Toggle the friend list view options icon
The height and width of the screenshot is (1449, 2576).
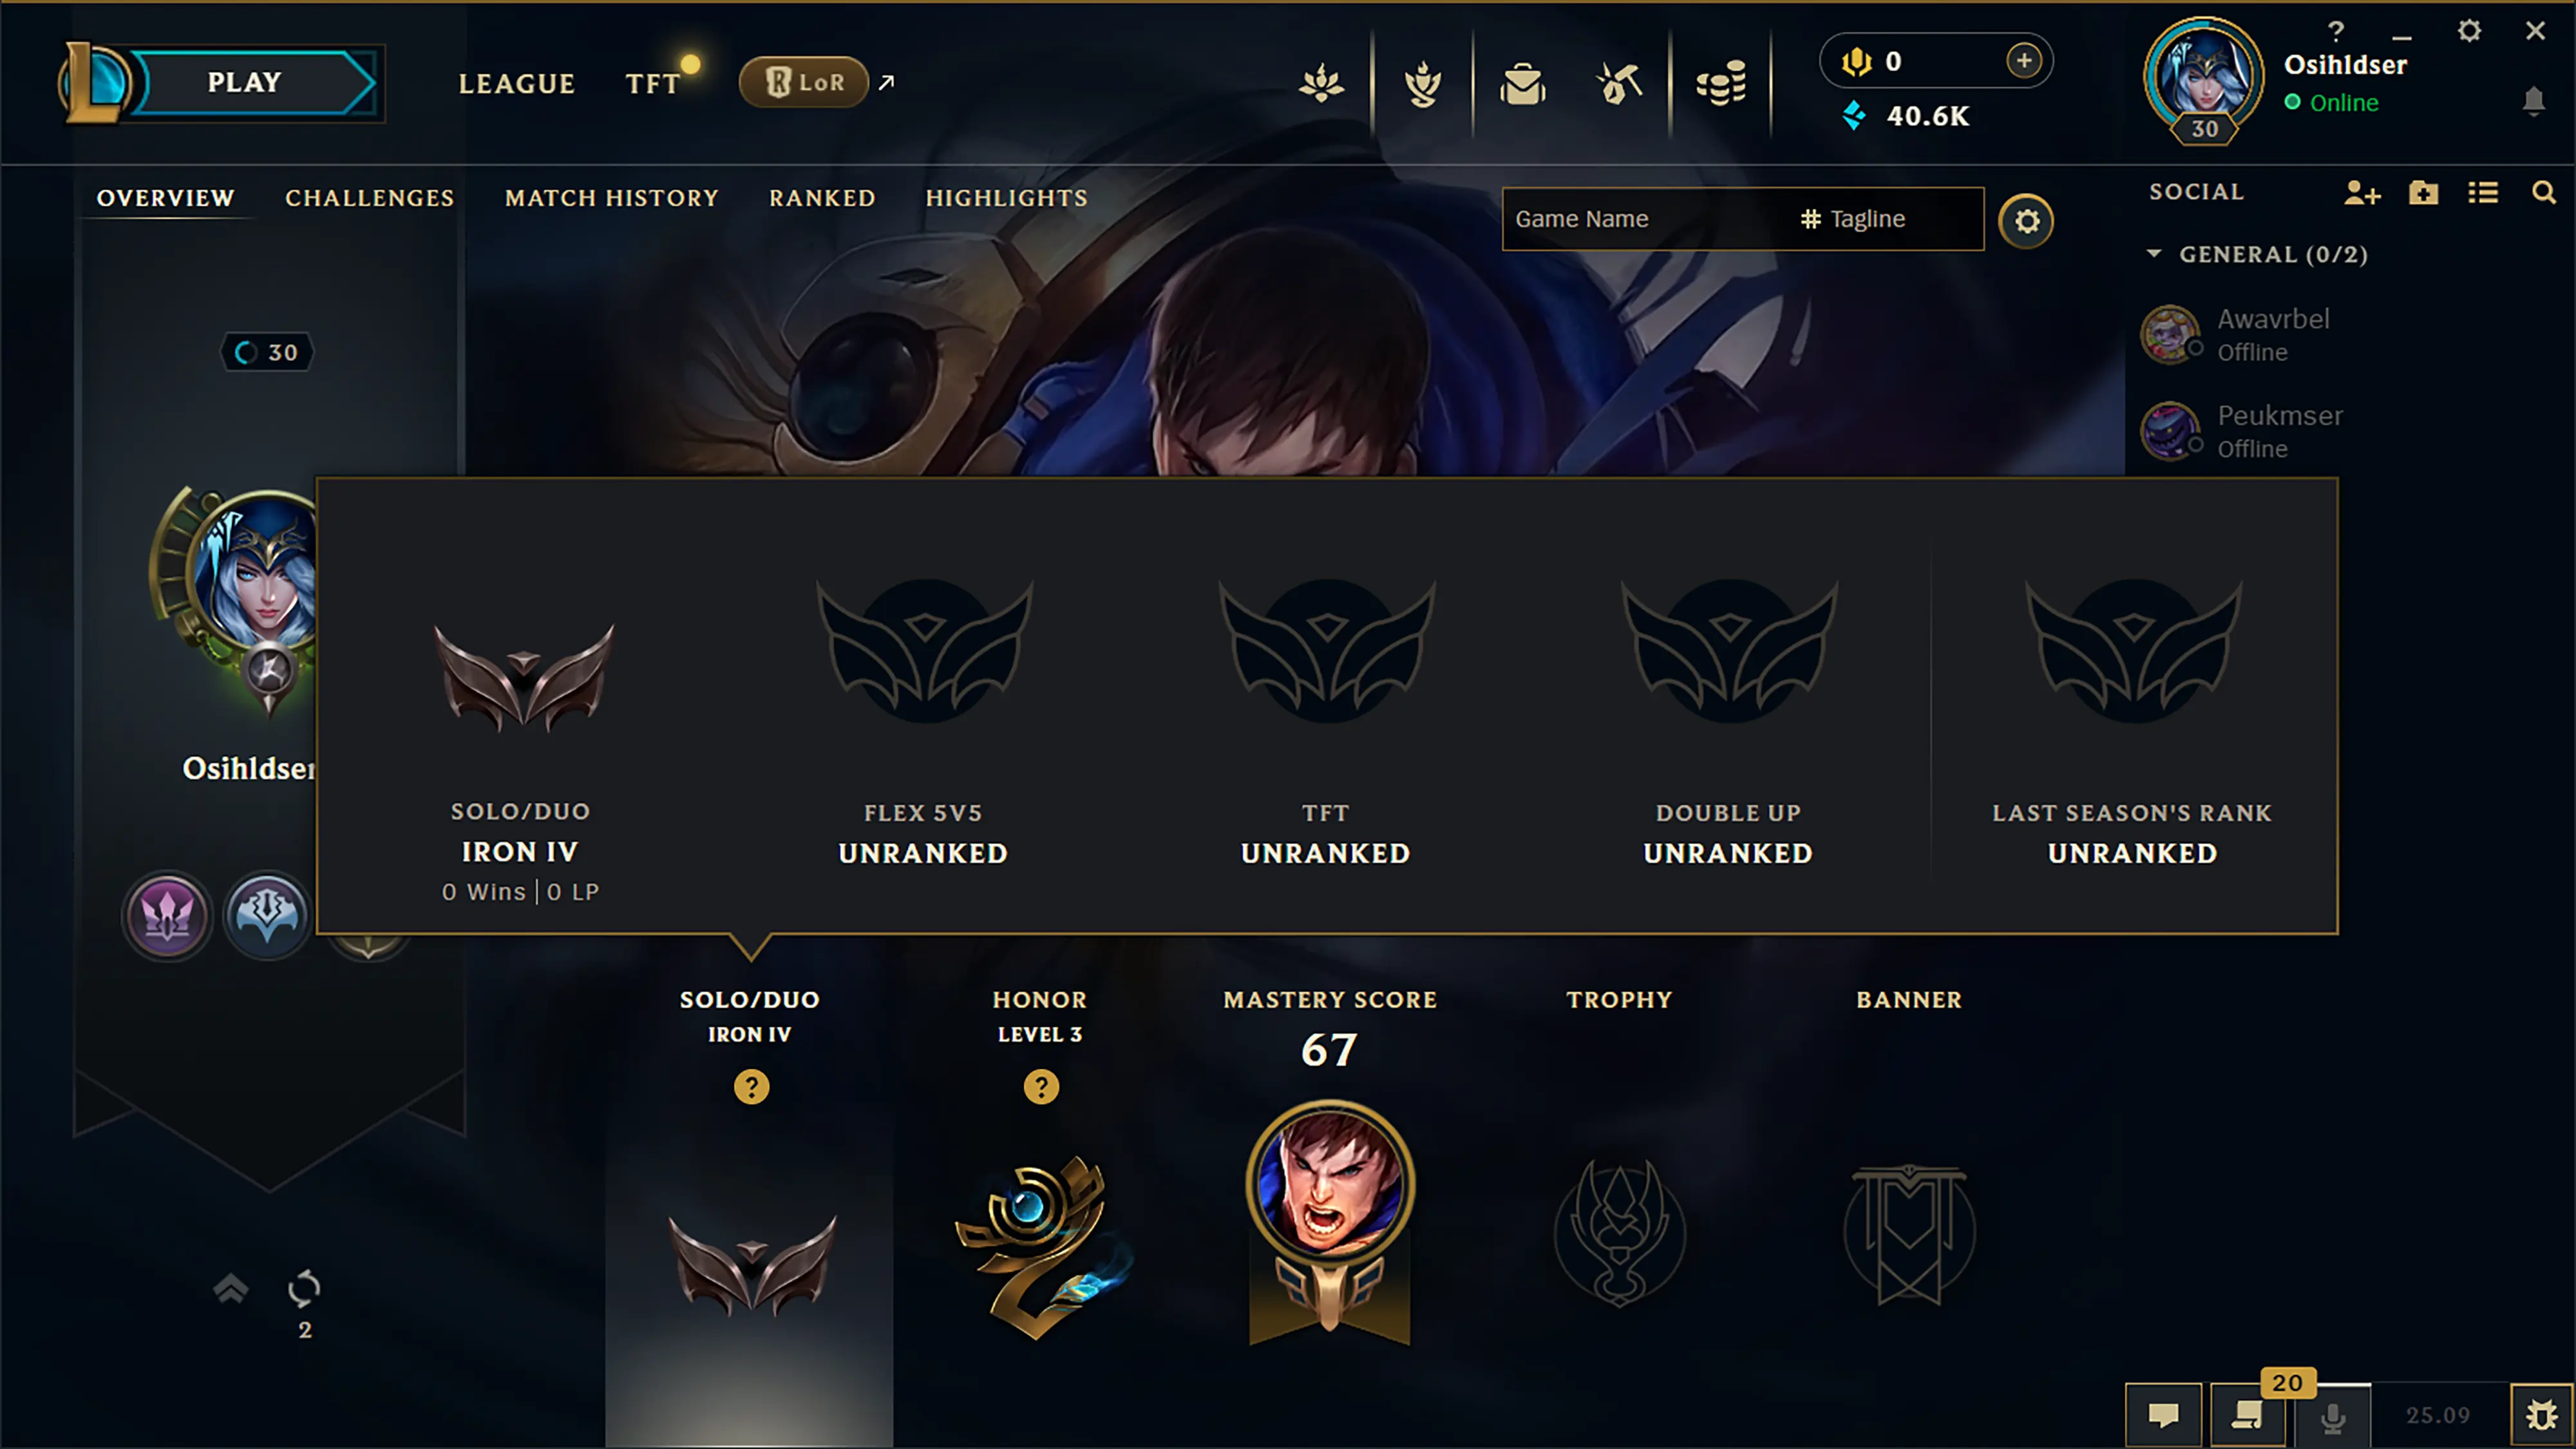coord(2483,192)
